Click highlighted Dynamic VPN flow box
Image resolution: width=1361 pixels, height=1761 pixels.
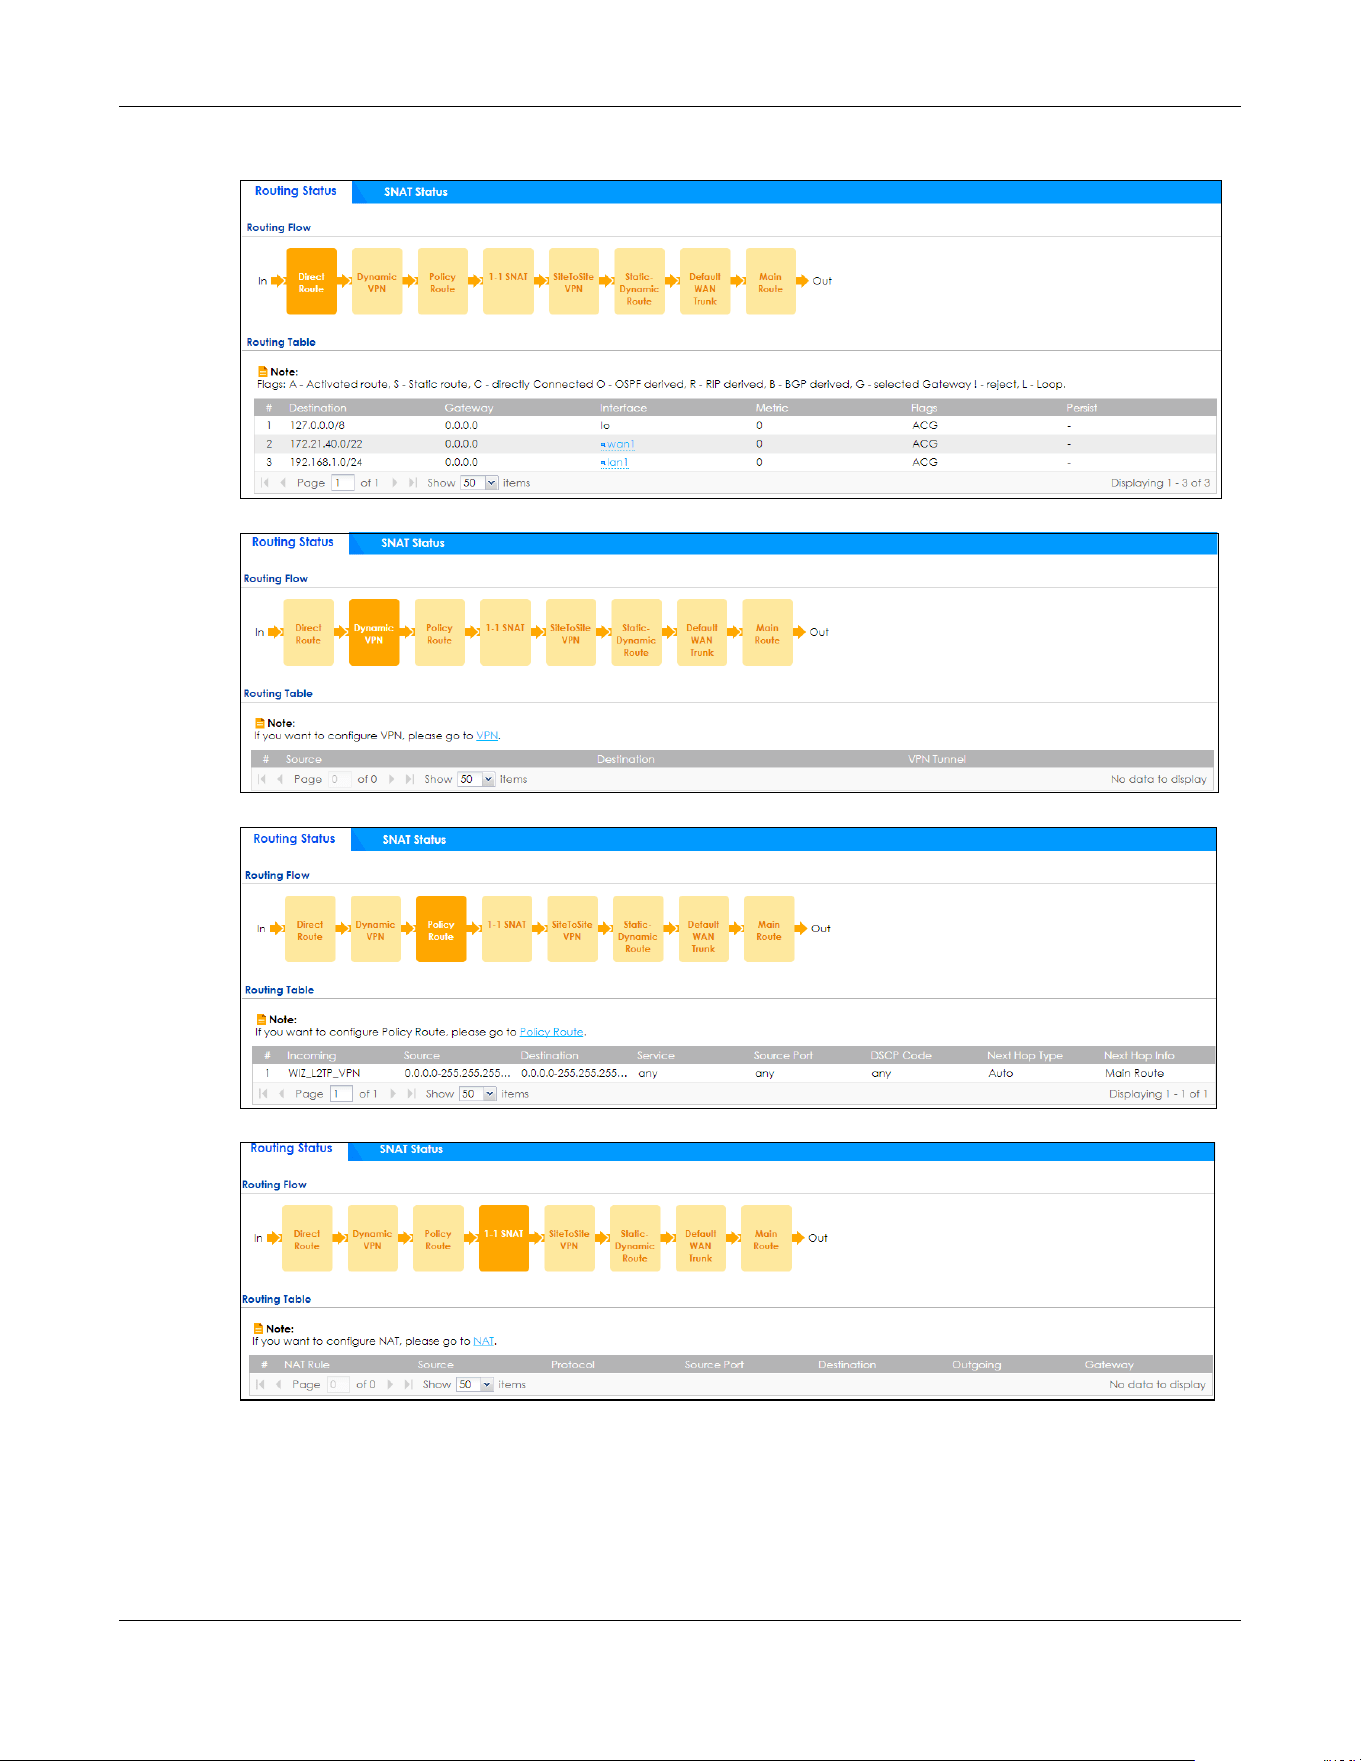coord(374,633)
